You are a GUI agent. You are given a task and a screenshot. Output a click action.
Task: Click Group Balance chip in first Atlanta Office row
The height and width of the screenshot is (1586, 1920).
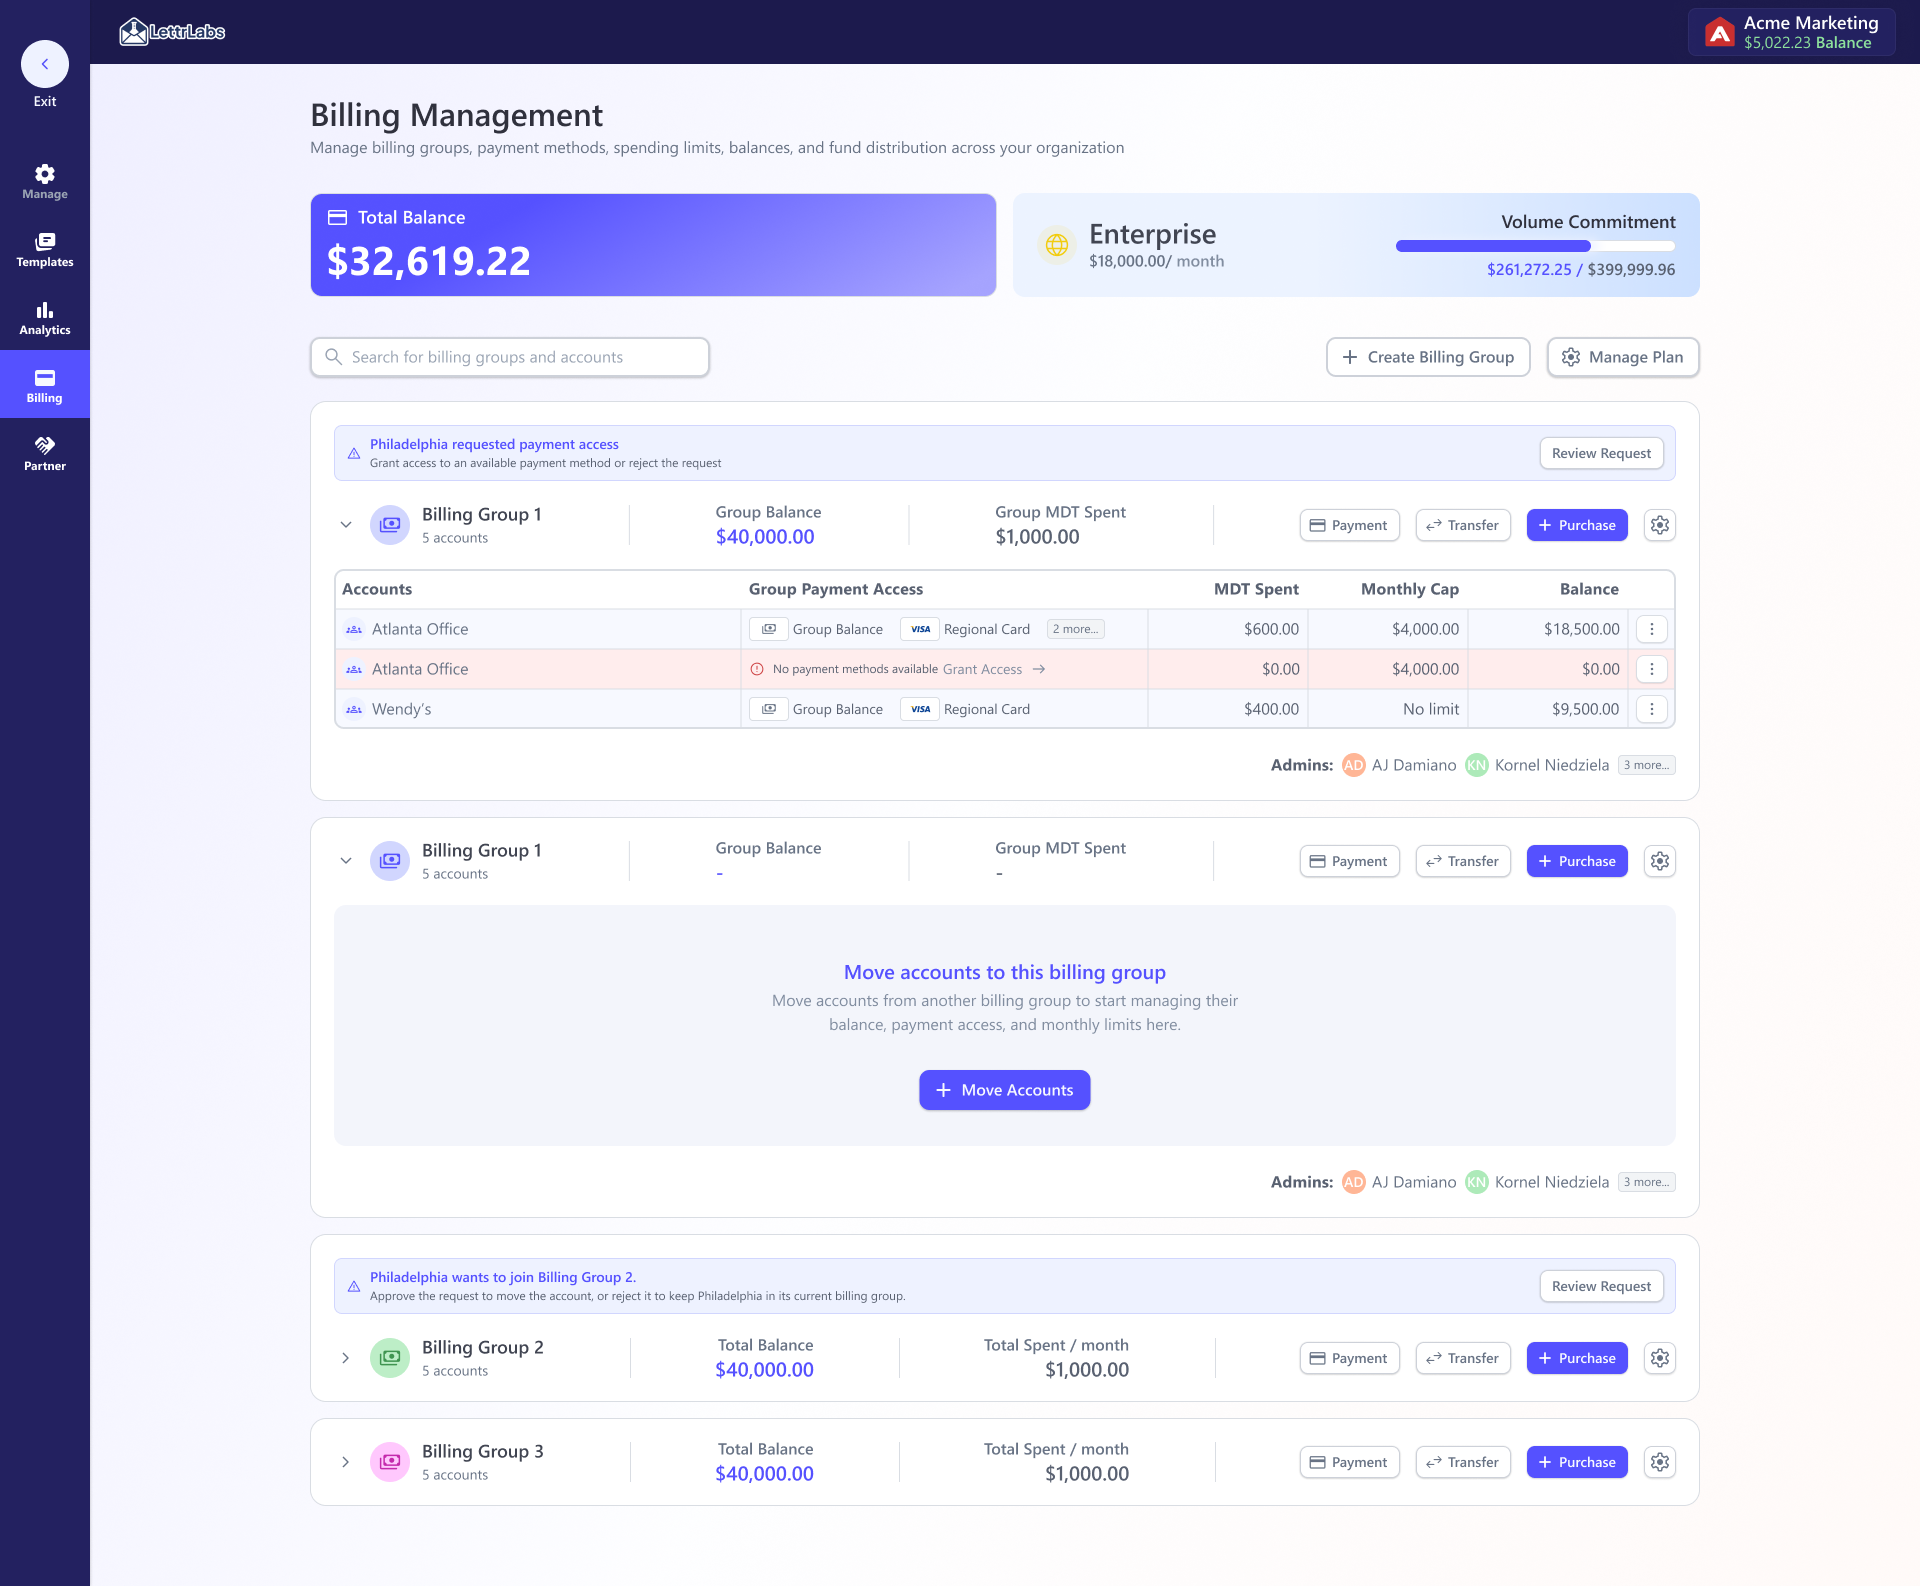coord(817,629)
